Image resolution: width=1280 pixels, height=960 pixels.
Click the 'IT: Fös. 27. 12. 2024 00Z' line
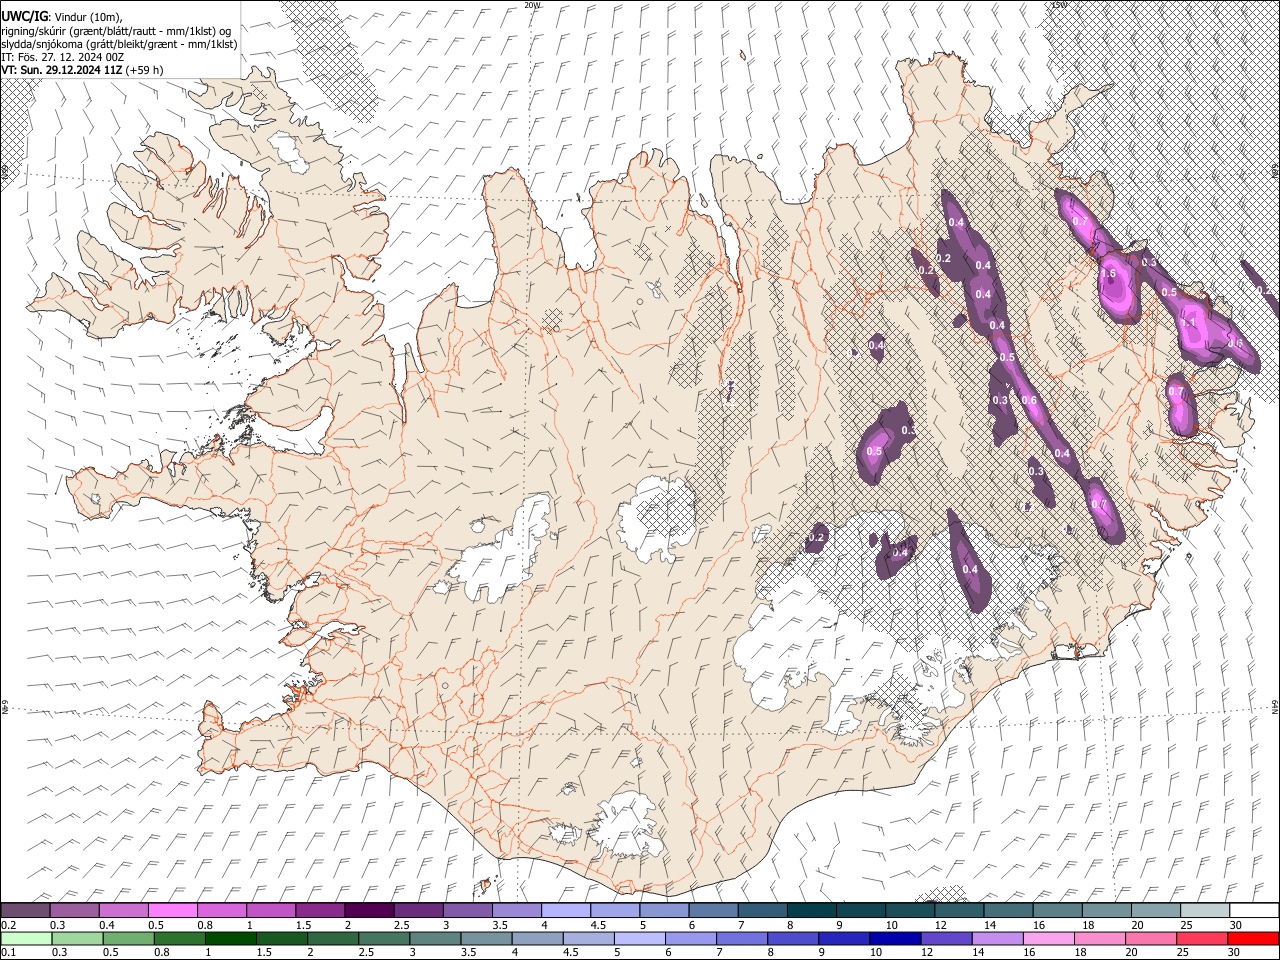coord(62,57)
